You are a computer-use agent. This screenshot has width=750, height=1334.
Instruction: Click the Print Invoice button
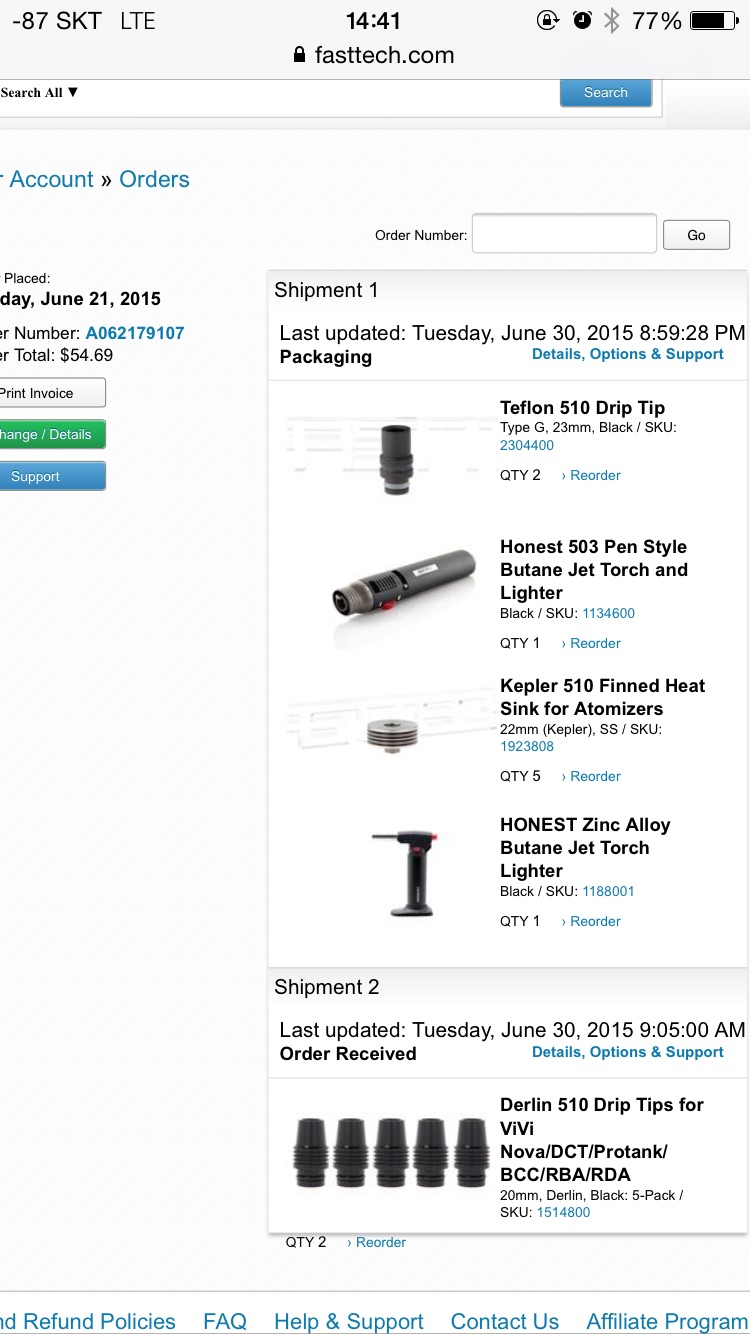click(x=50, y=393)
